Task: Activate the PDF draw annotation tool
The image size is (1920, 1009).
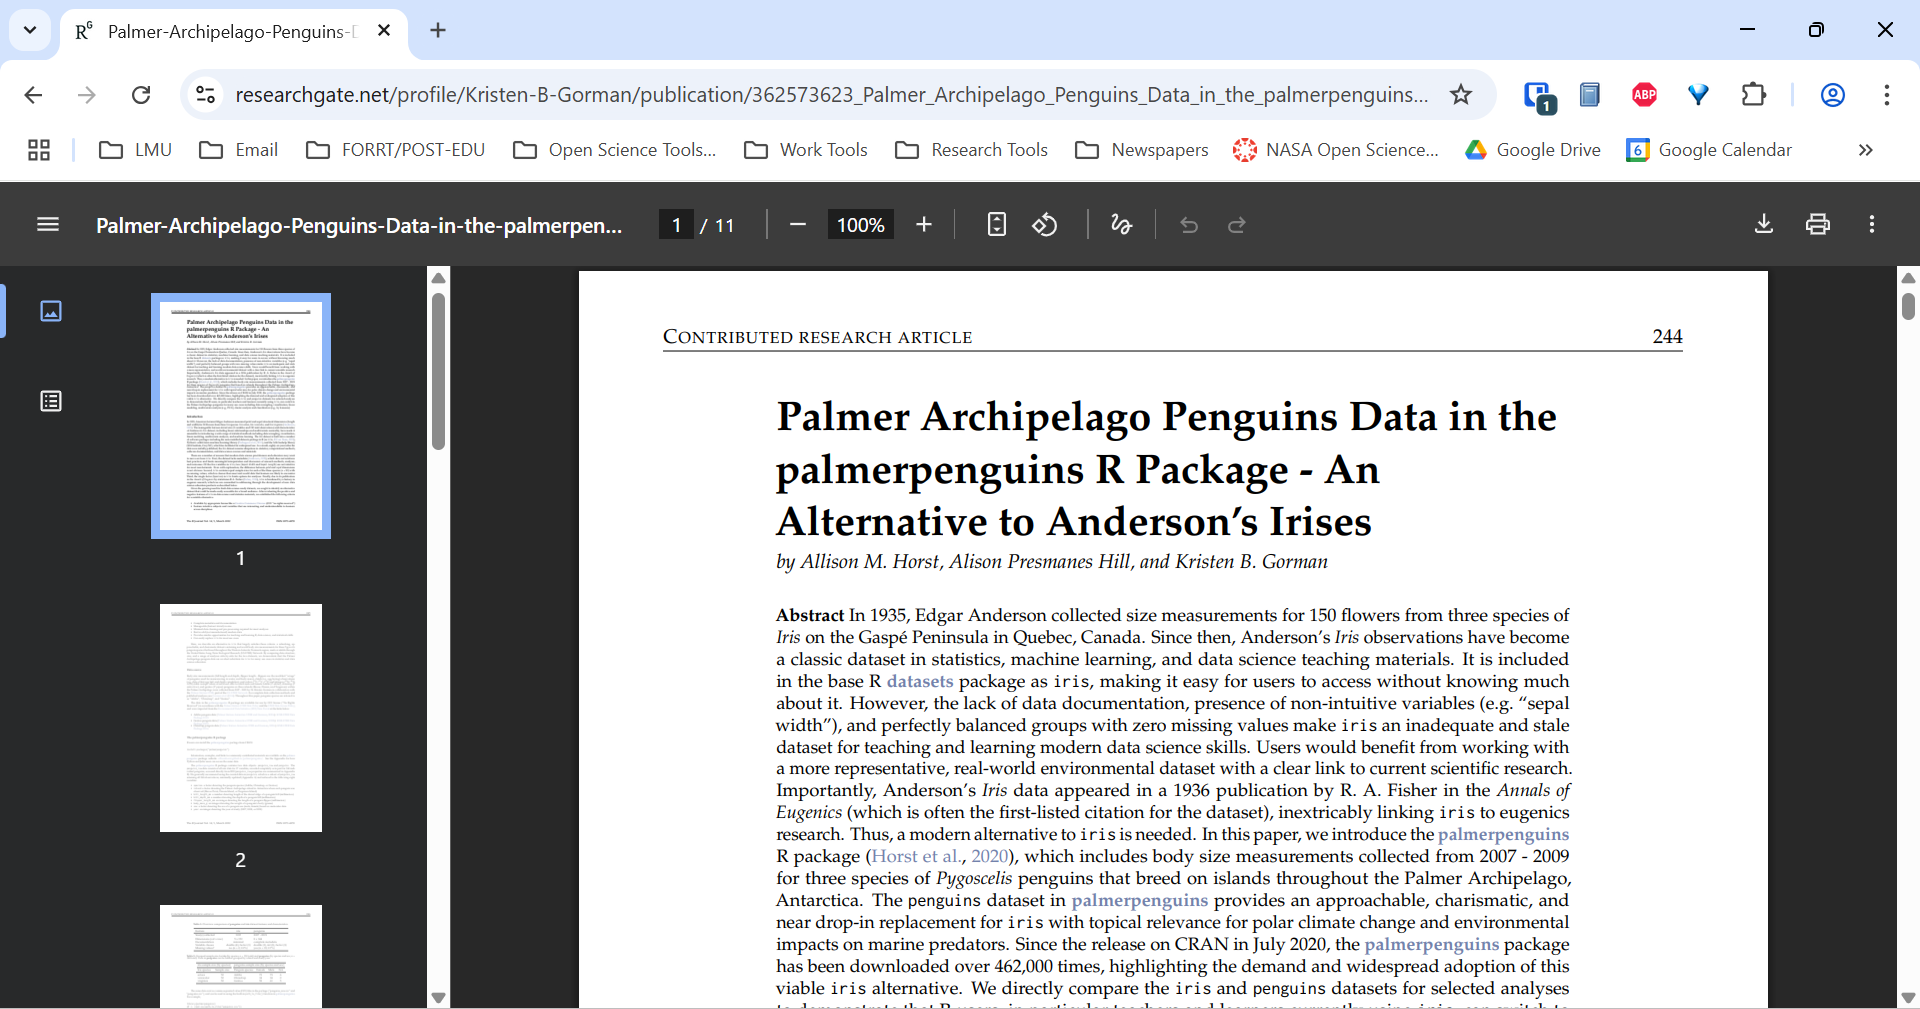Action: pyautogui.click(x=1122, y=225)
